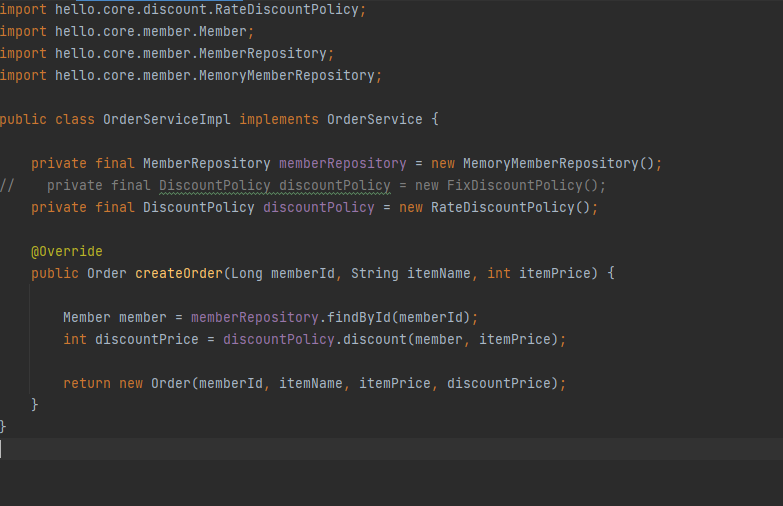Click the RateDiscountPolicy import line
The height and width of the screenshot is (506, 783).
183,9
